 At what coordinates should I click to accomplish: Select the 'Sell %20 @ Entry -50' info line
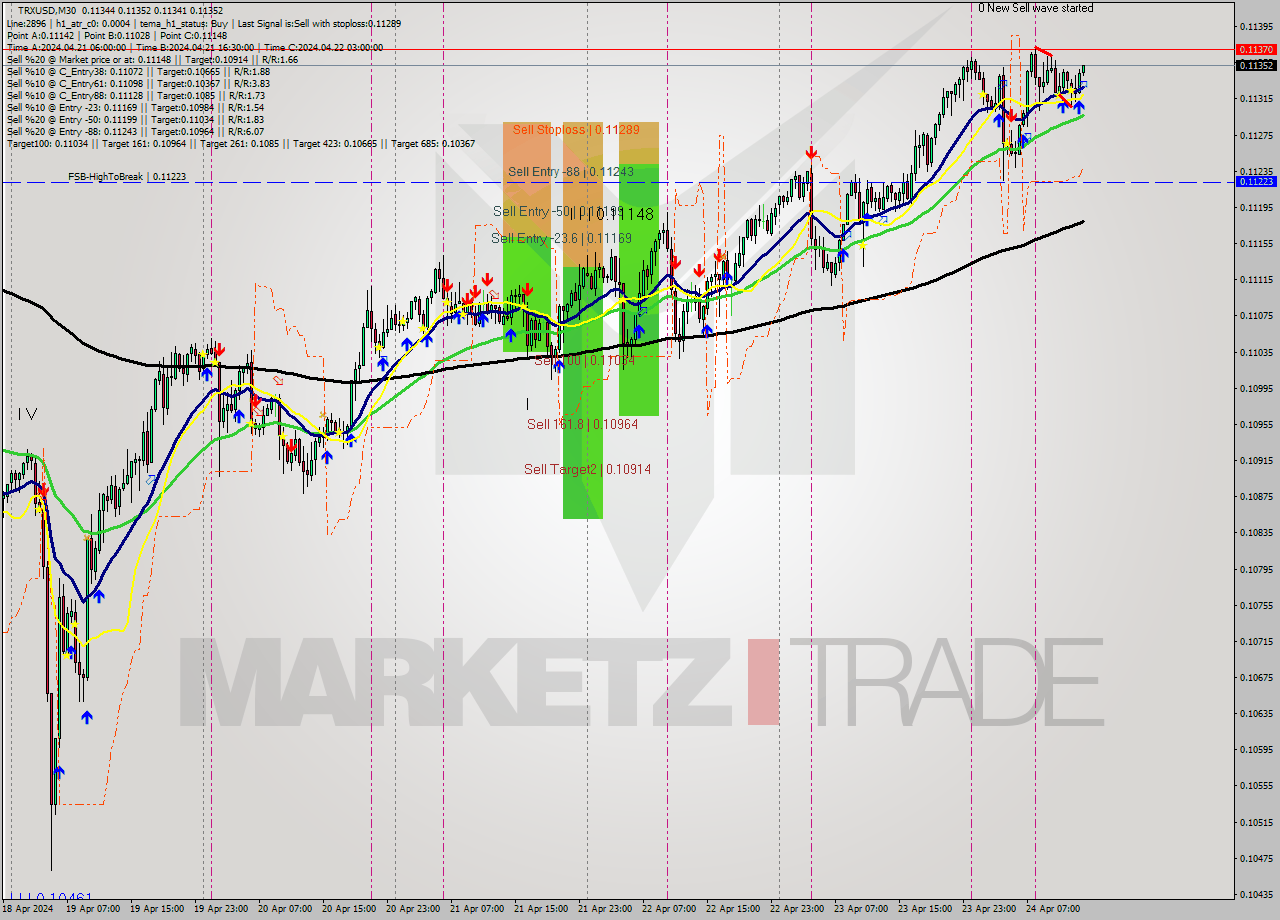click(135, 119)
